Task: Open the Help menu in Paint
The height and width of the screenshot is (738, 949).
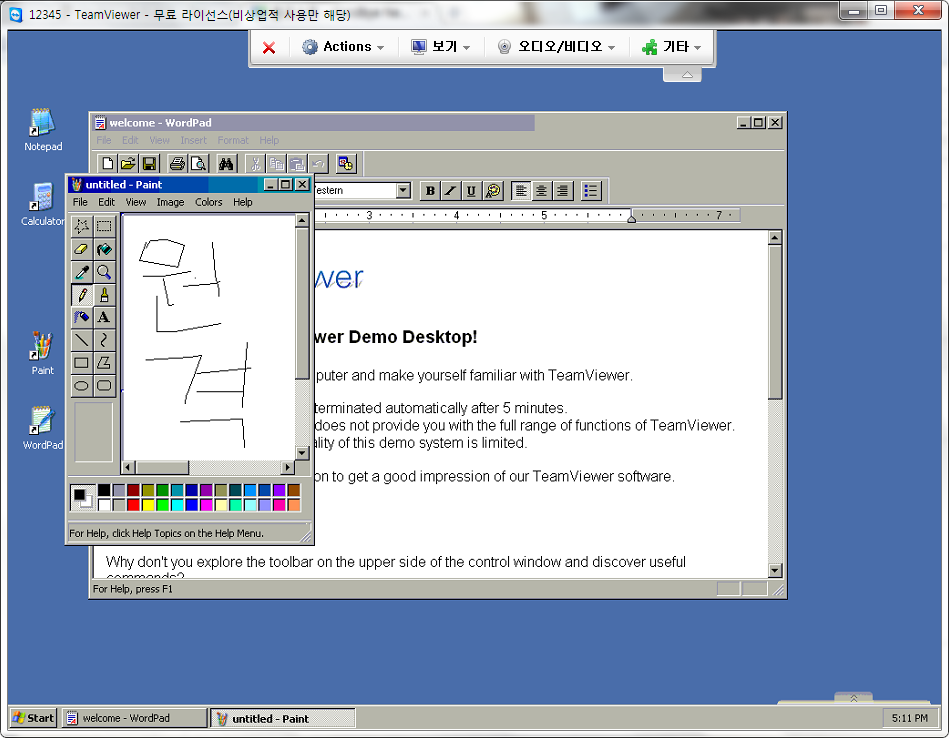Action: pyautogui.click(x=243, y=202)
